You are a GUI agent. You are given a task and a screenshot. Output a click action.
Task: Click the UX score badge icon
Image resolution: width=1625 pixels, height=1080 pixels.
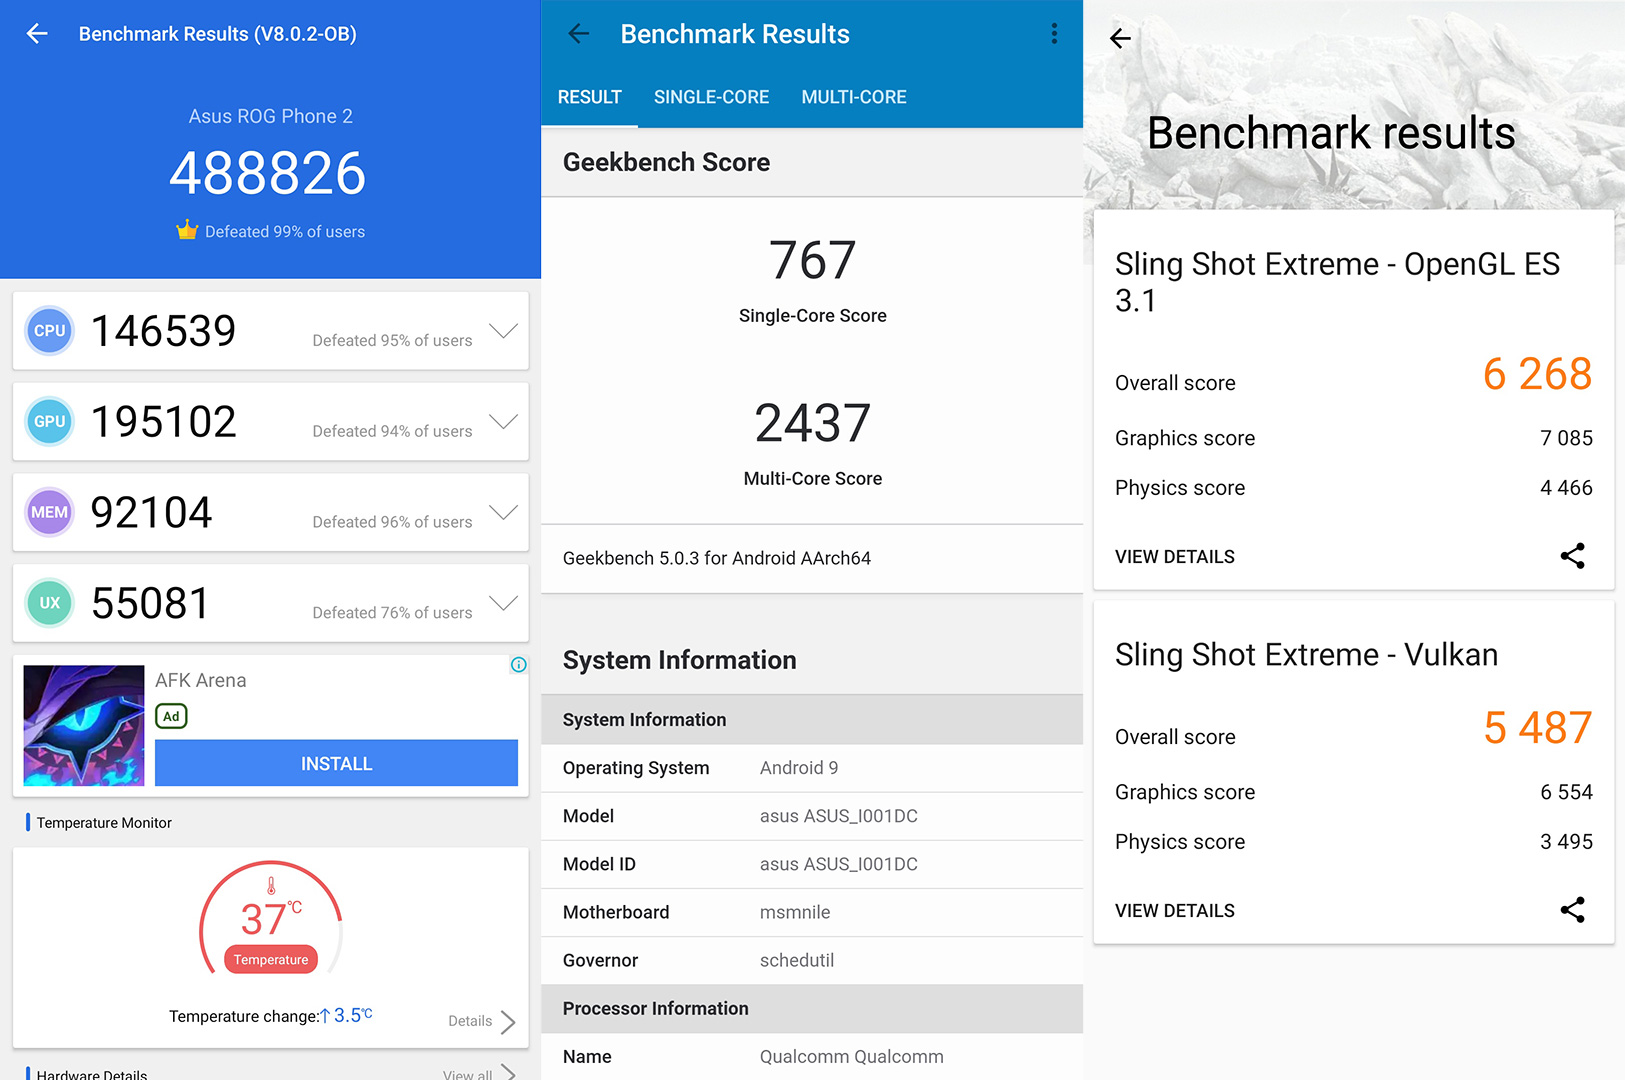coord(50,603)
